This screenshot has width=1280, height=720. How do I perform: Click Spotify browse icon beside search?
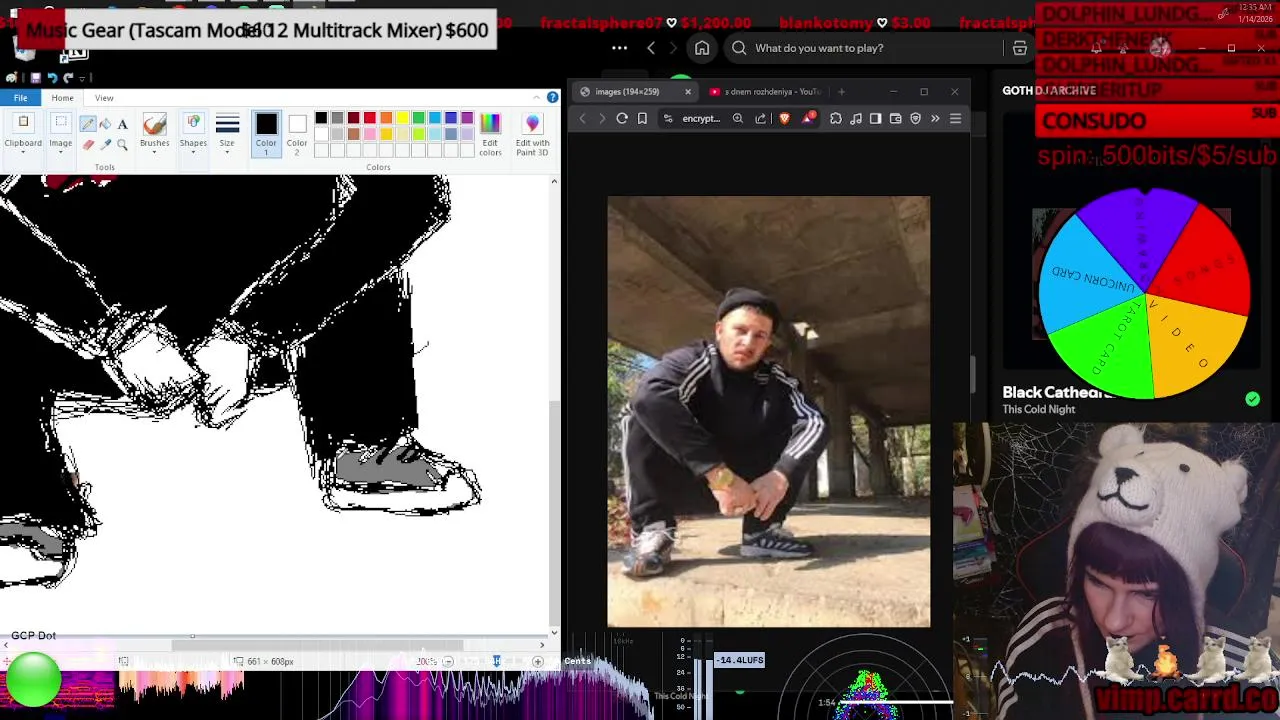click(x=1020, y=48)
